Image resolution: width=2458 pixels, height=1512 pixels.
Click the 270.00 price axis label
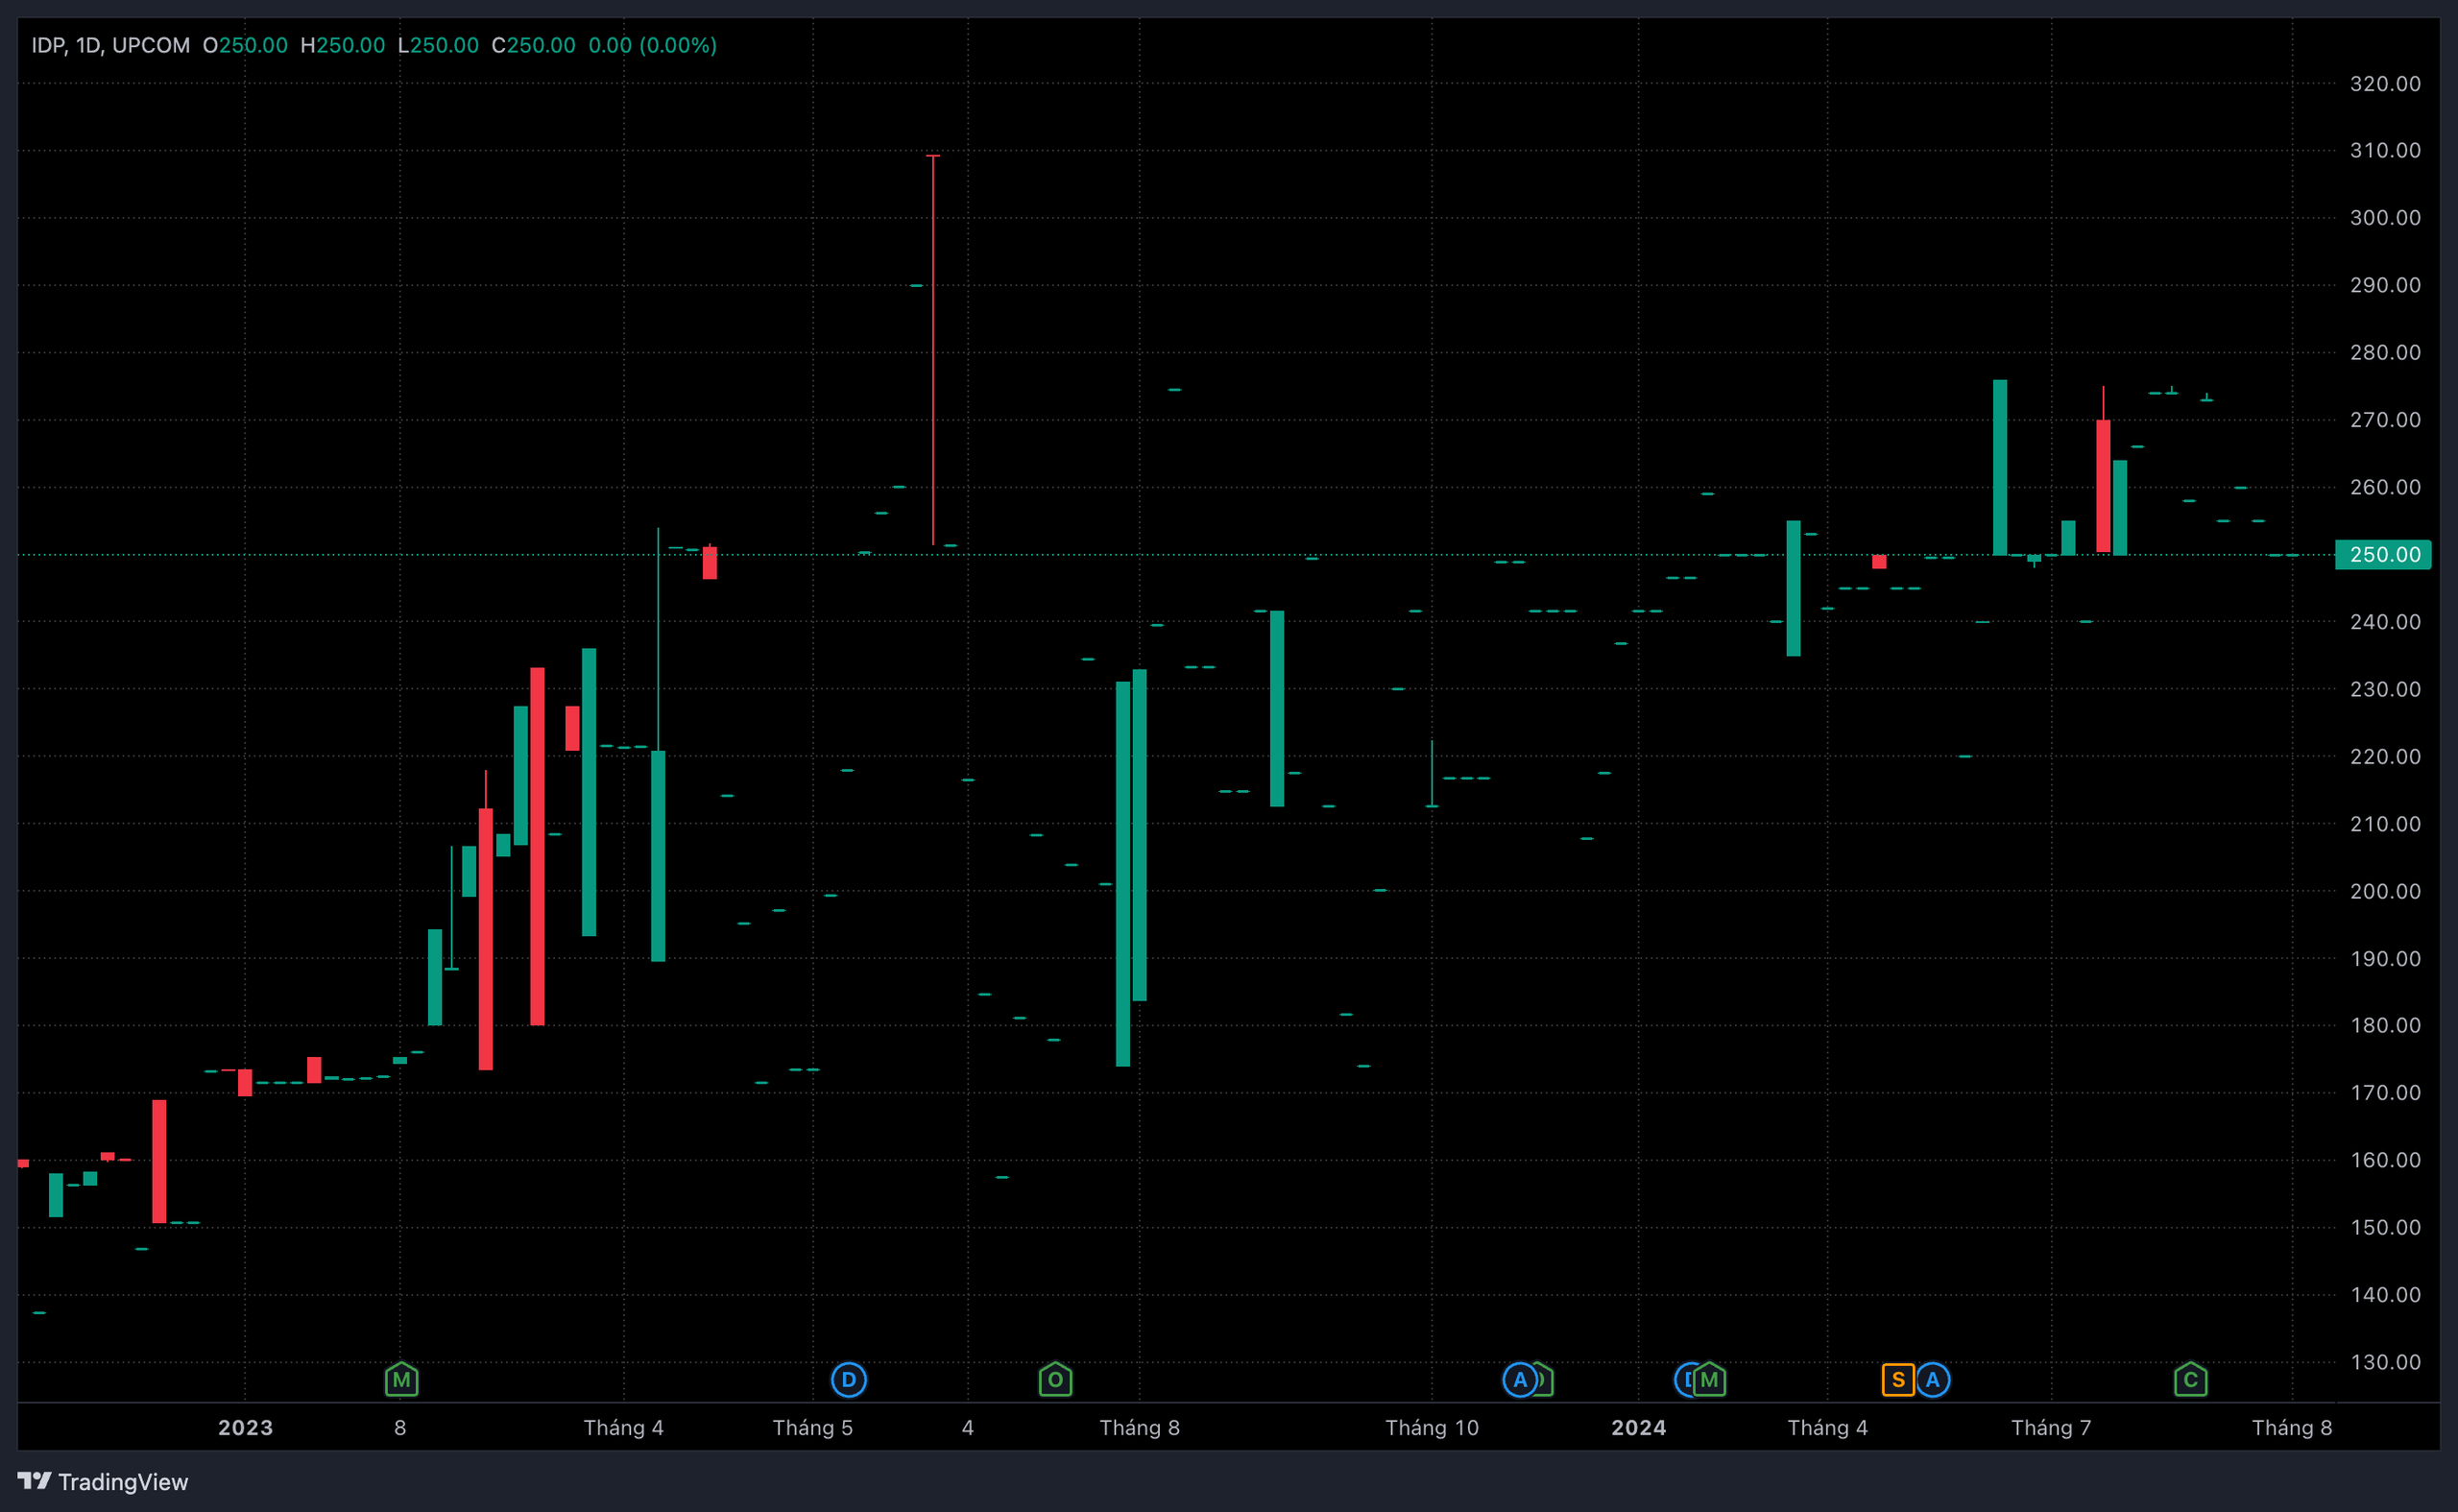click(2385, 420)
